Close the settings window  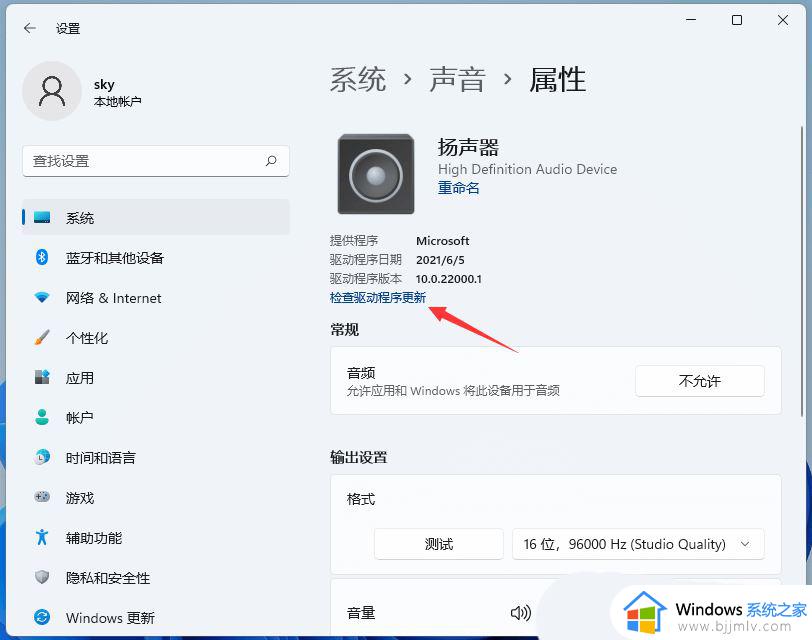(782, 20)
